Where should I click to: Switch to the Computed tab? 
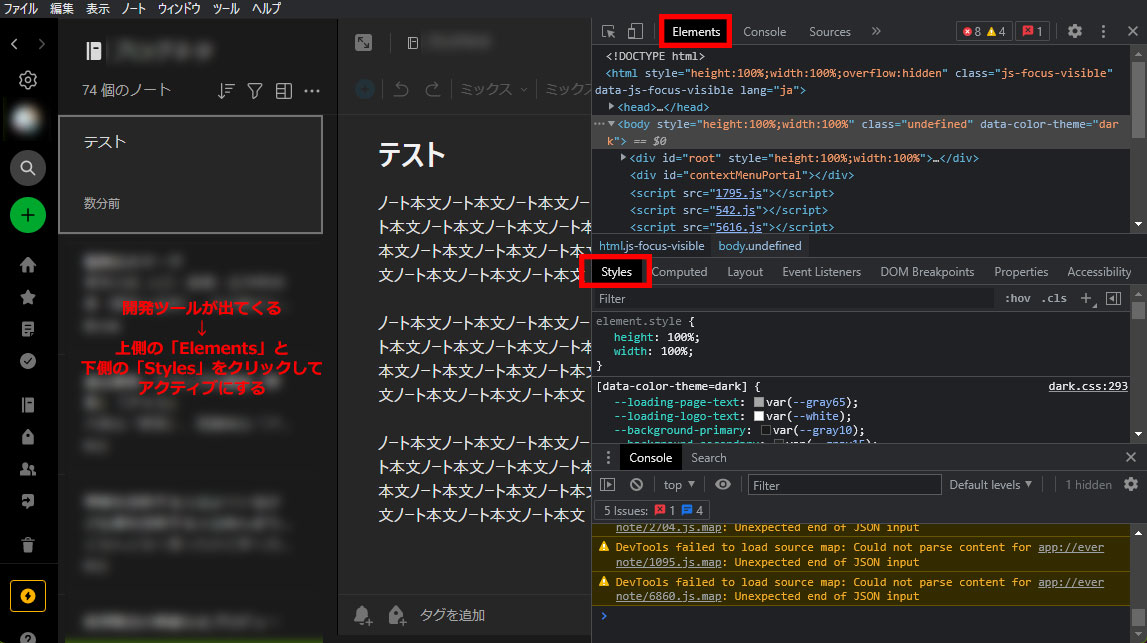680,271
